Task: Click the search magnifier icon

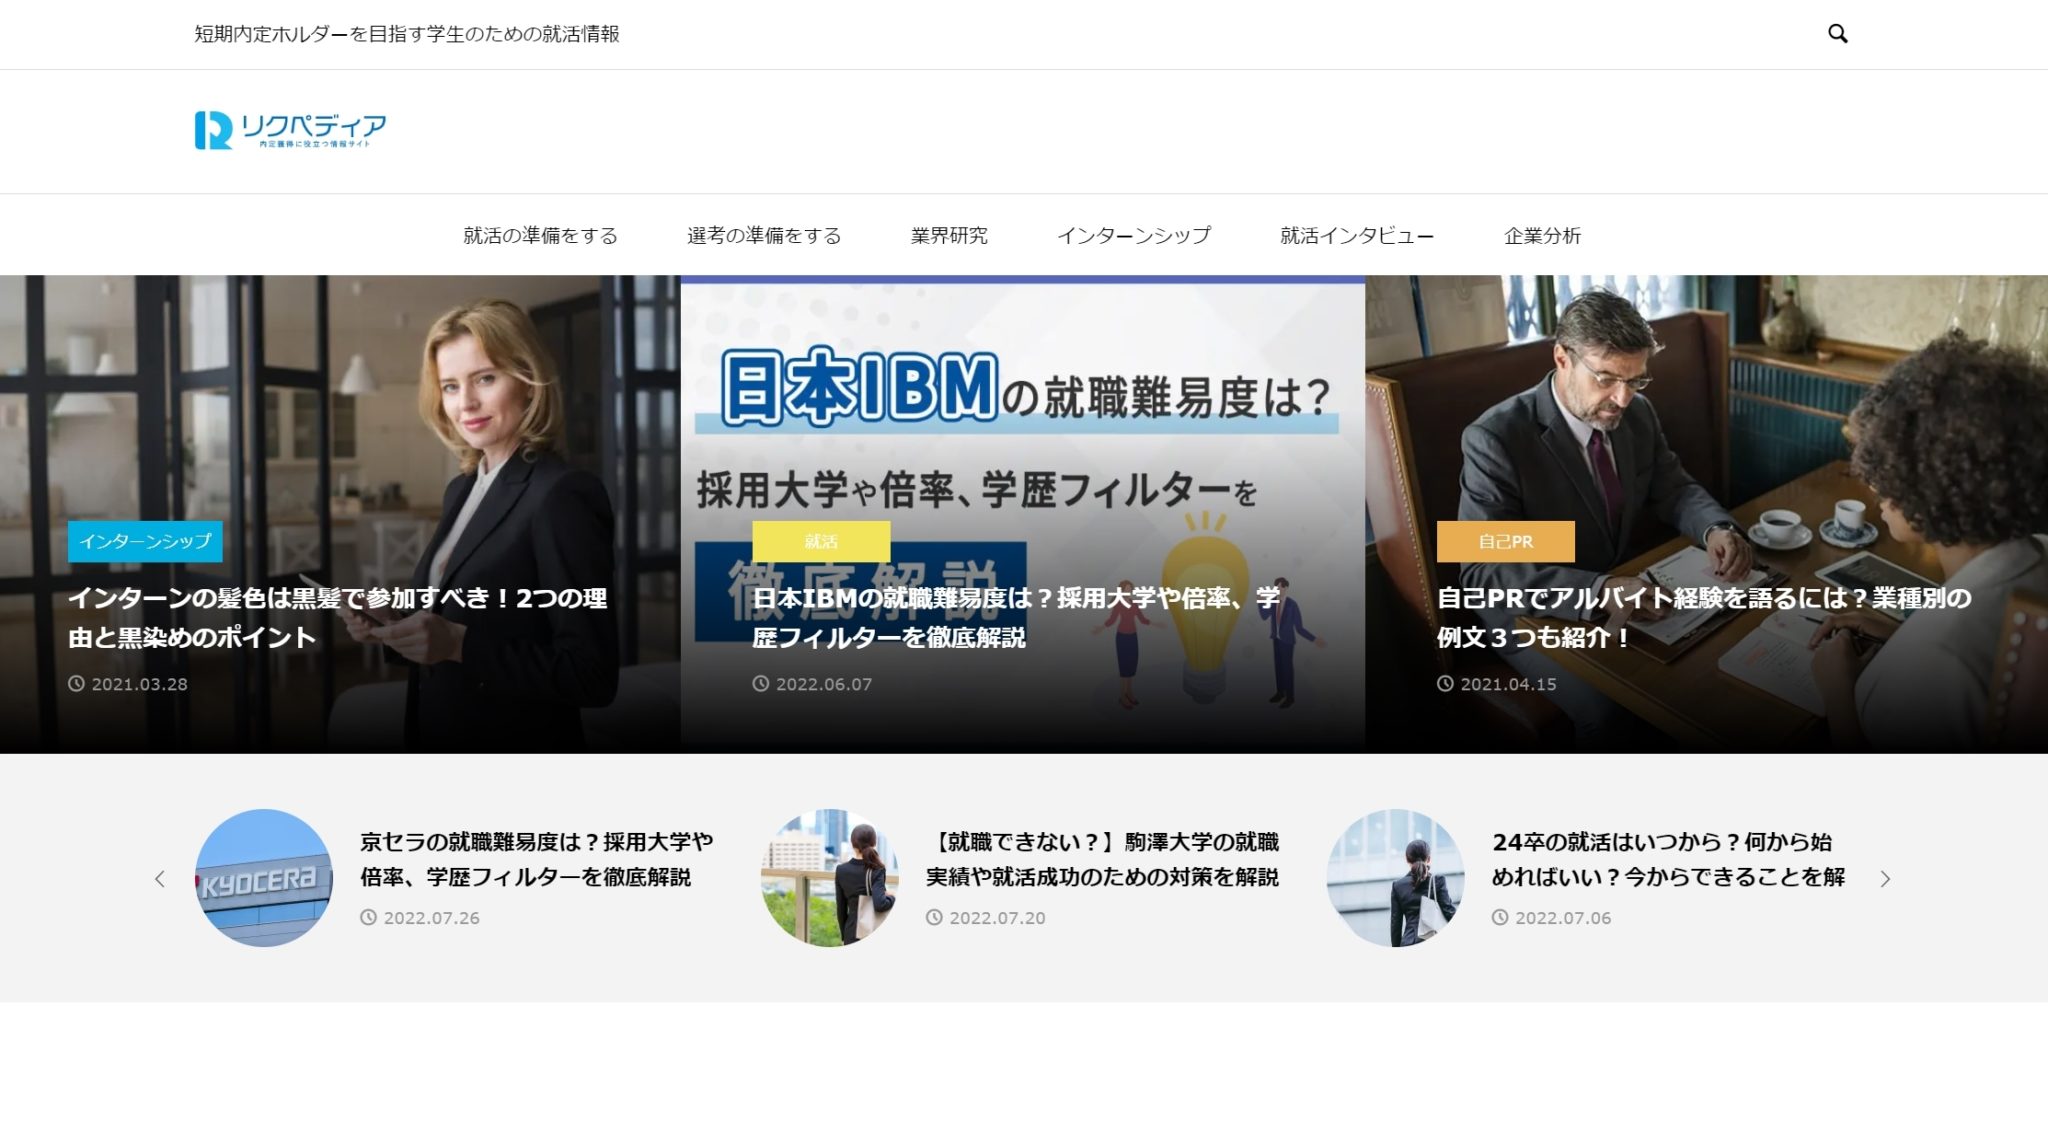Action: pyautogui.click(x=1837, y=34)
